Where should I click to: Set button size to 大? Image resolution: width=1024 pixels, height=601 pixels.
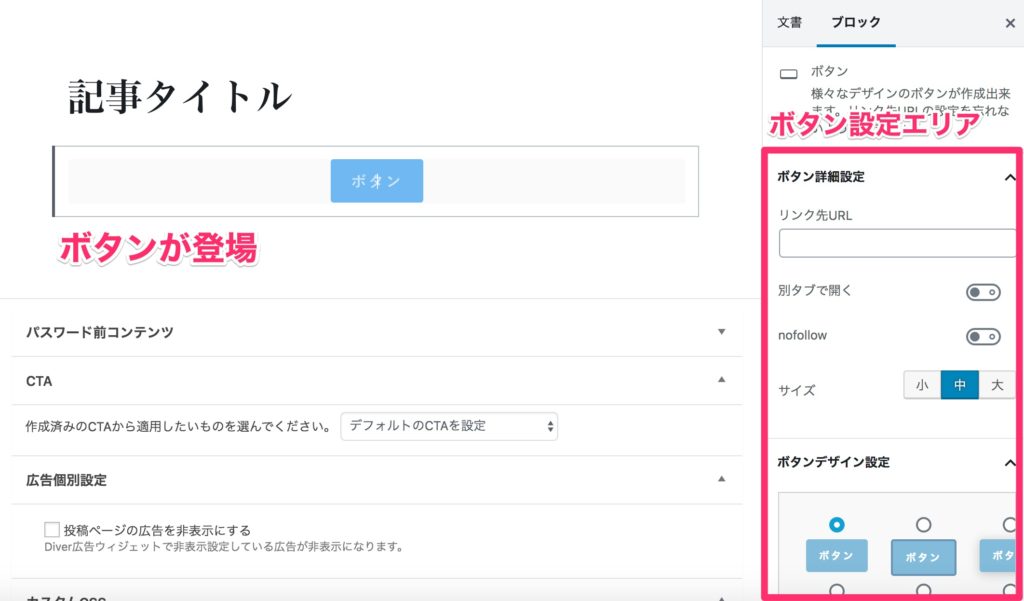click(997, 385)
